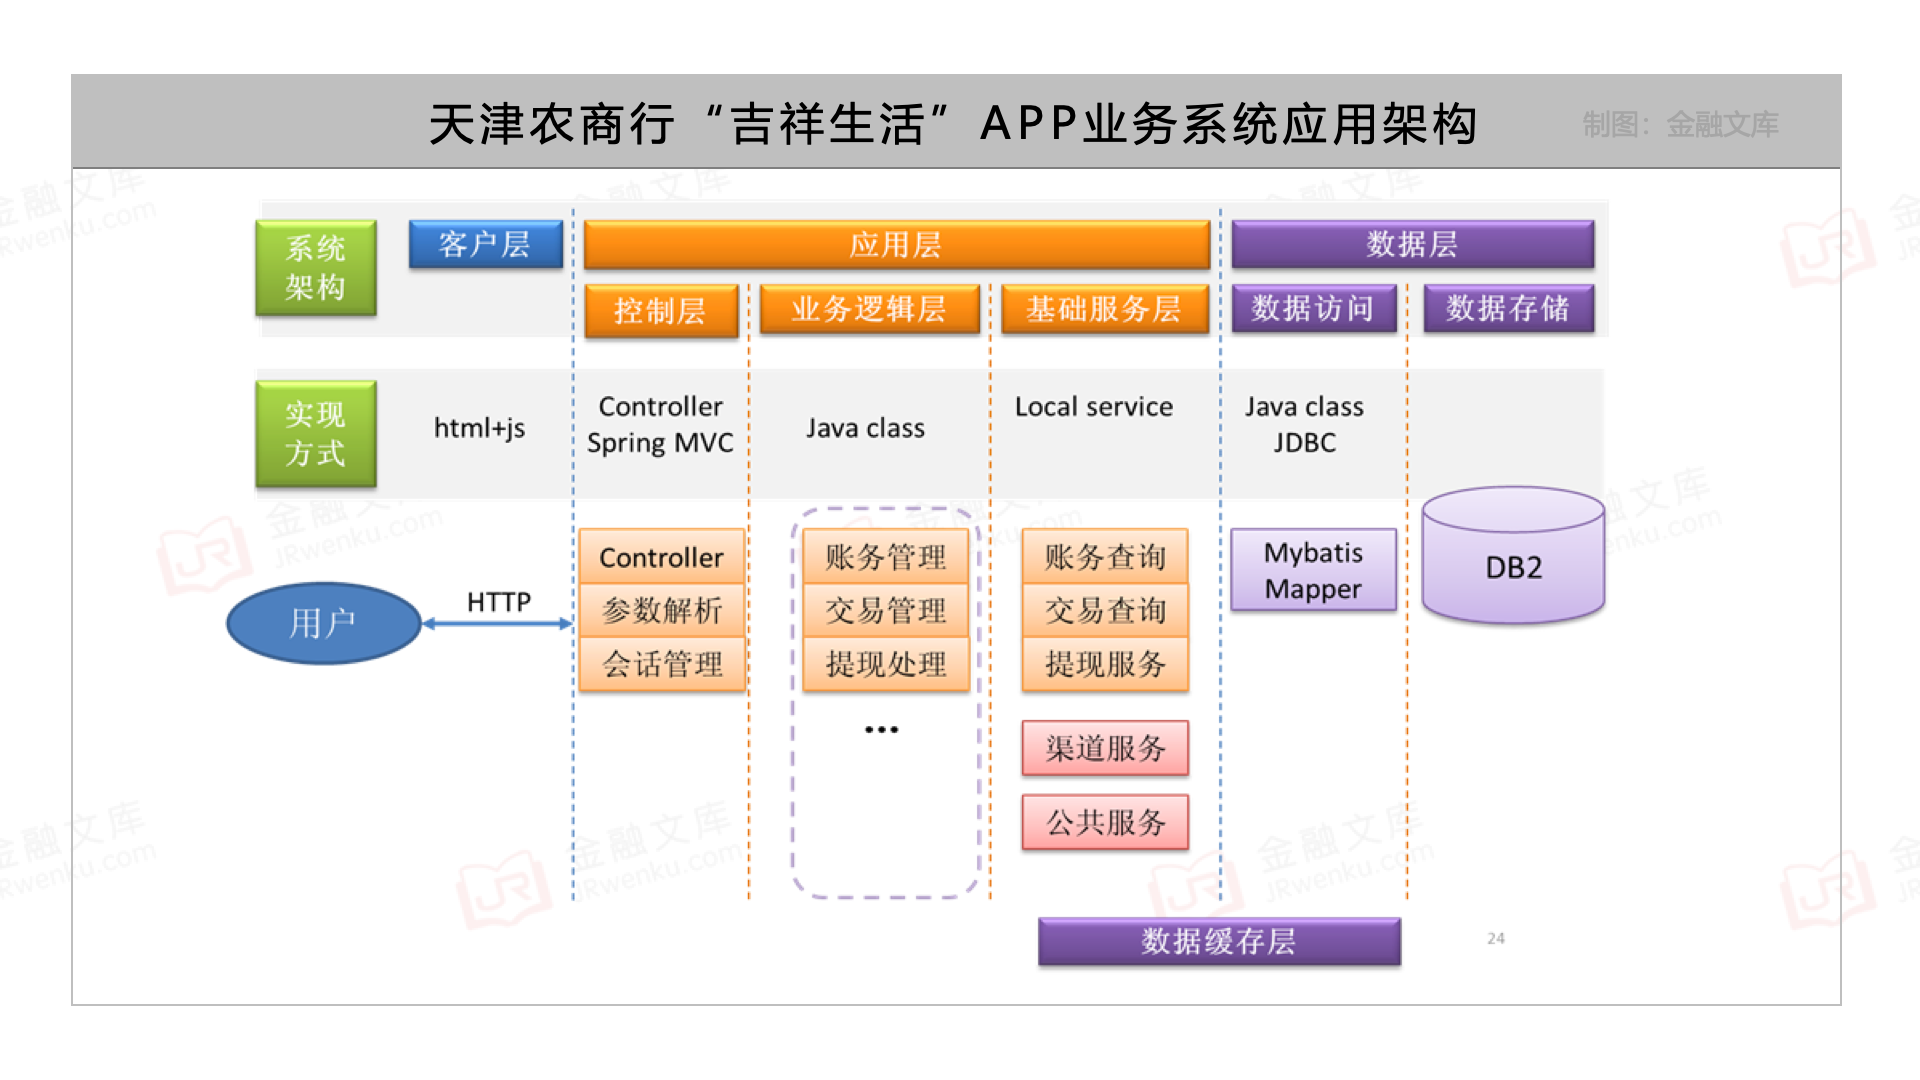Click the 制图：金融文库 credit text
This screenshot has height=1080, width=1920.
[x=1680, y=124]
